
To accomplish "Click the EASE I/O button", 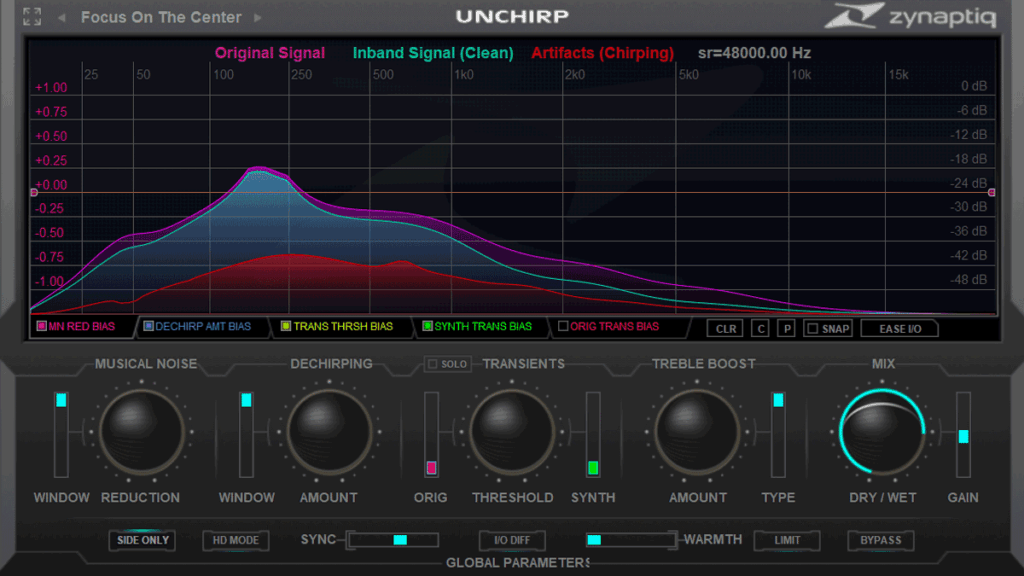I will [x=899, y=328].
